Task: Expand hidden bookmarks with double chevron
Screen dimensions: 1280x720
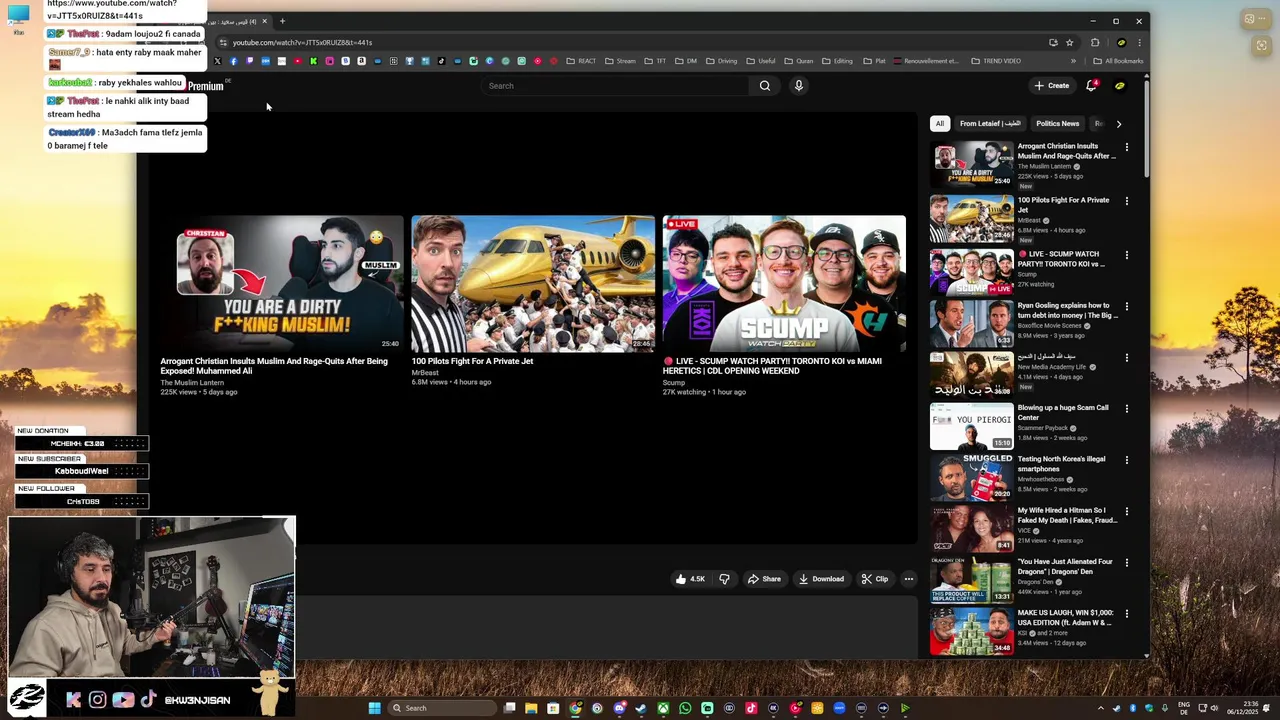Action: 1073,61
